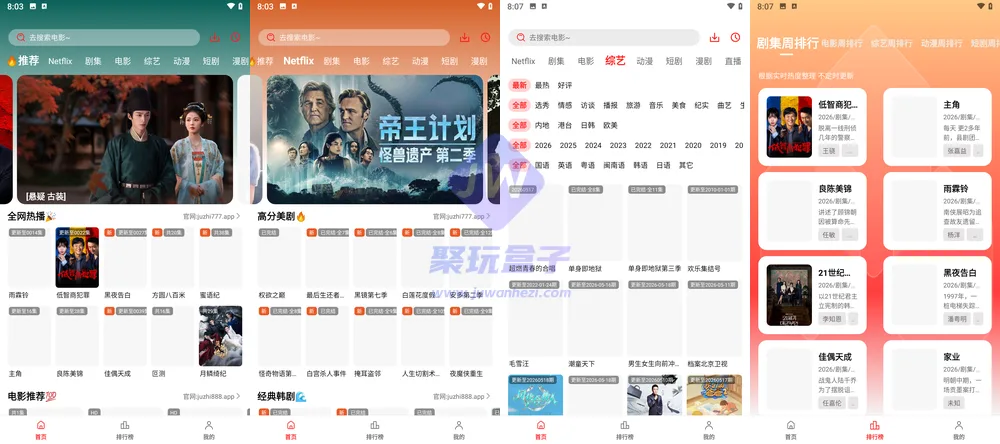The width and height of the screenshot is (1000, 444).
Task: Tap the 首页 home icon on the 剧集周排行 screen
Action: point(791,425)
